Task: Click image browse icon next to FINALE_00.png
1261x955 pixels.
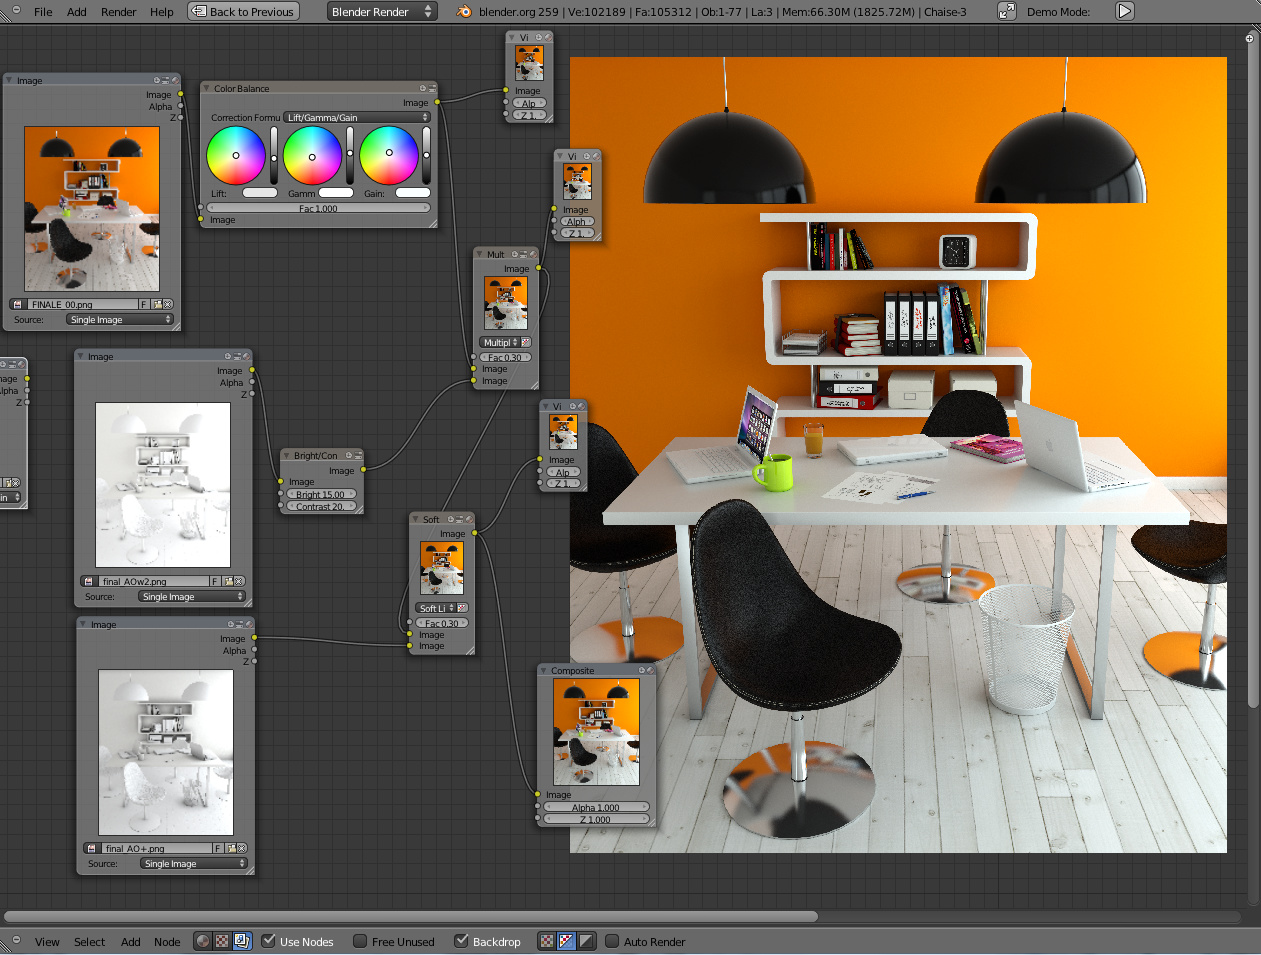Action: click(x=18, y=304)
